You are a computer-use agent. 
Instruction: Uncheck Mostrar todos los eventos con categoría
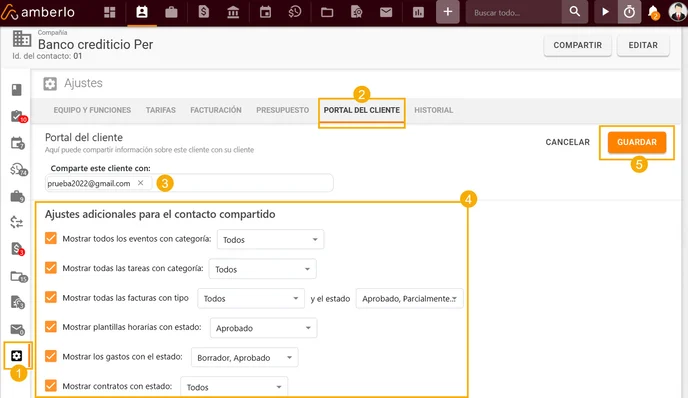(x=51, y=238)
